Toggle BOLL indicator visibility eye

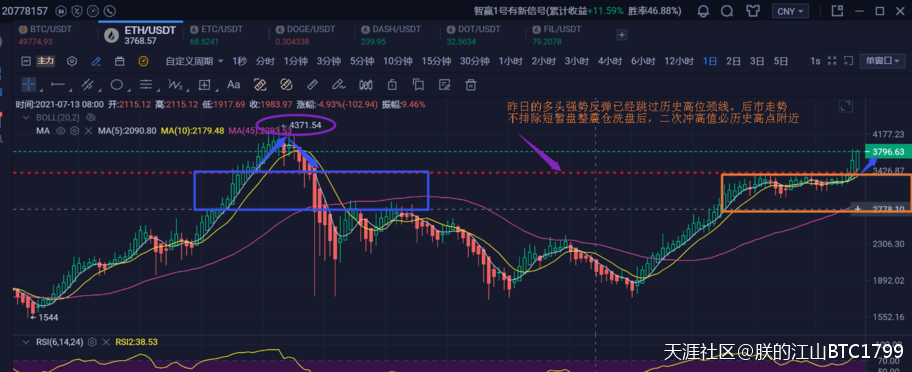(x=90, y=117)
